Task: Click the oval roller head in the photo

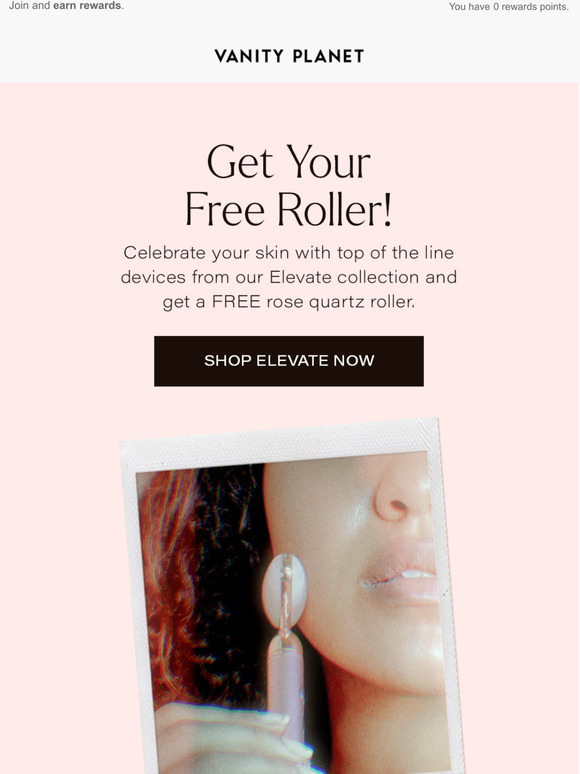Action: pos(284,591)
